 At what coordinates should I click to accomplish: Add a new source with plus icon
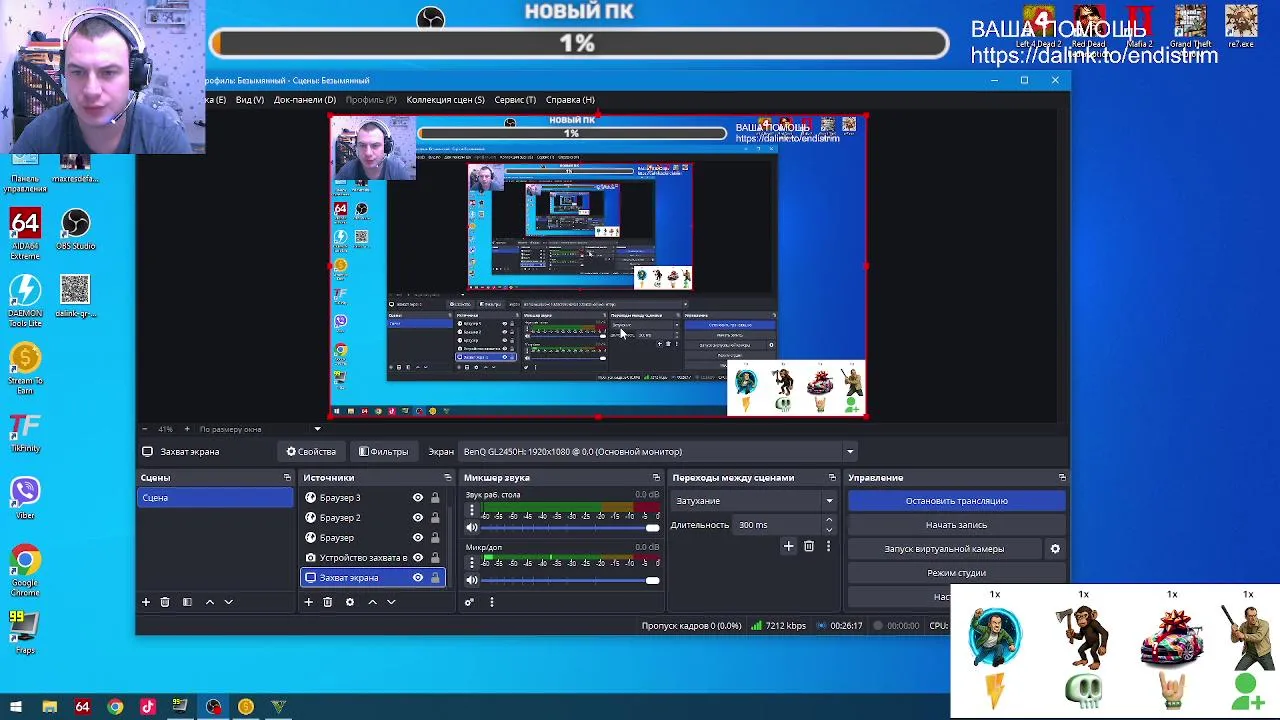[x=308, y=602]
